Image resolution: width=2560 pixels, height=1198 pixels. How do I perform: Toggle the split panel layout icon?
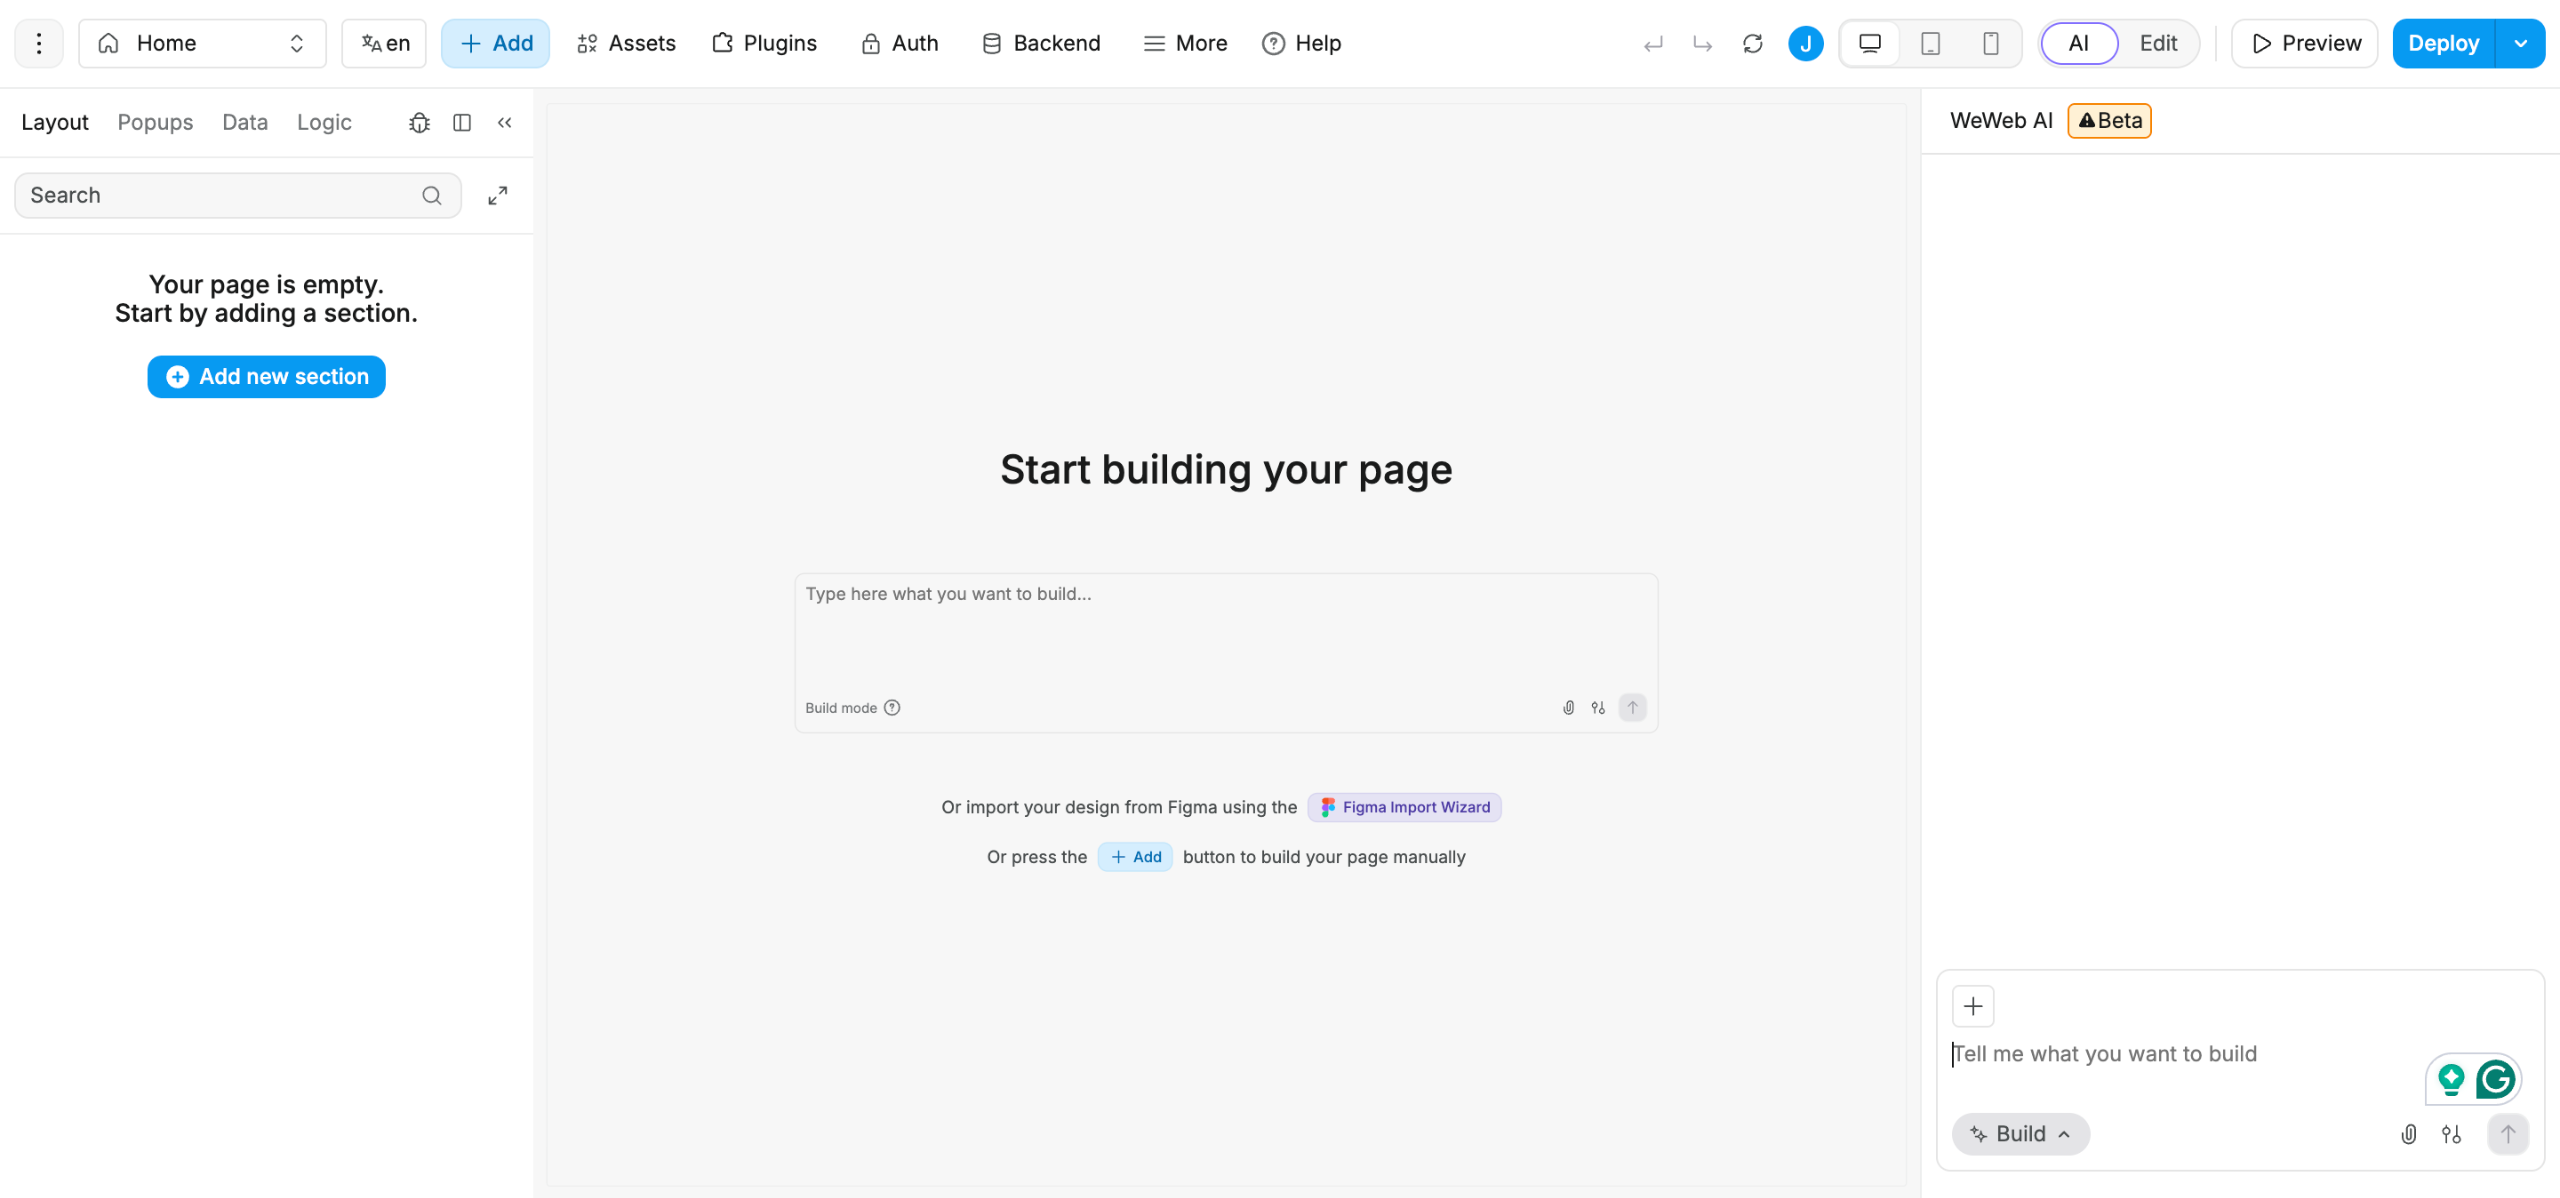(462, 122)
